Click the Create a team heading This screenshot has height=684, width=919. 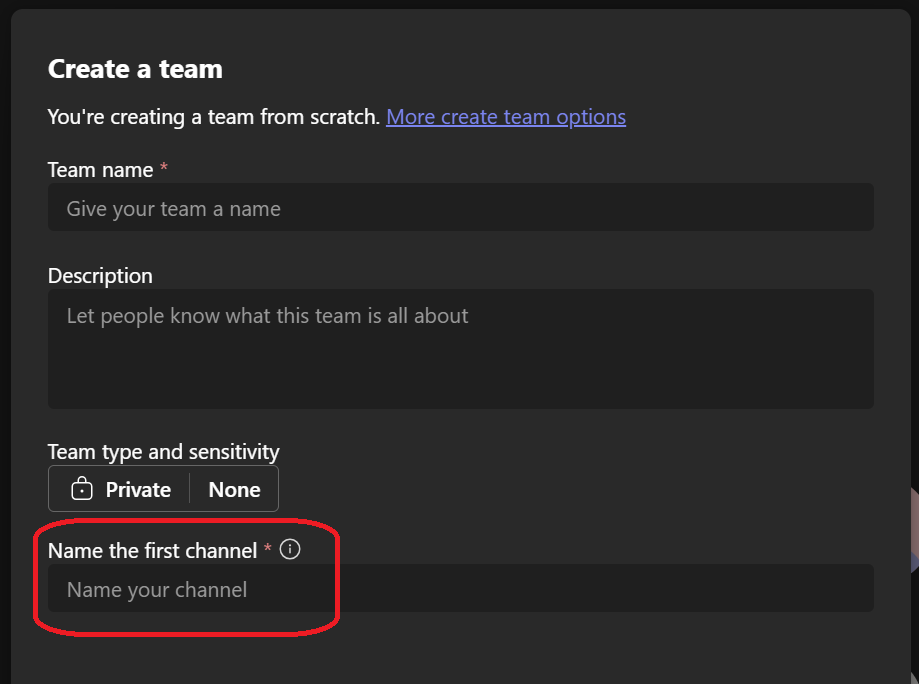point(135,69)
